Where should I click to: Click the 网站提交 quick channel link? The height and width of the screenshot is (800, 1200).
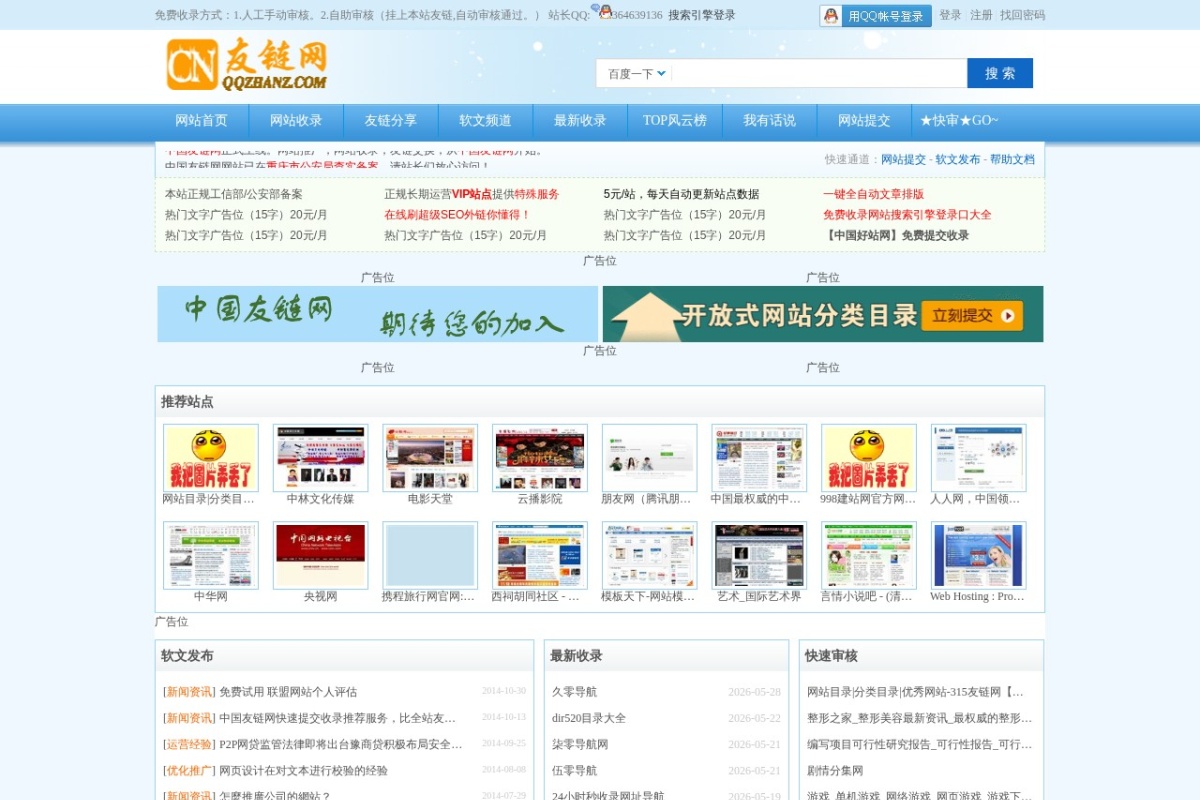903,159
